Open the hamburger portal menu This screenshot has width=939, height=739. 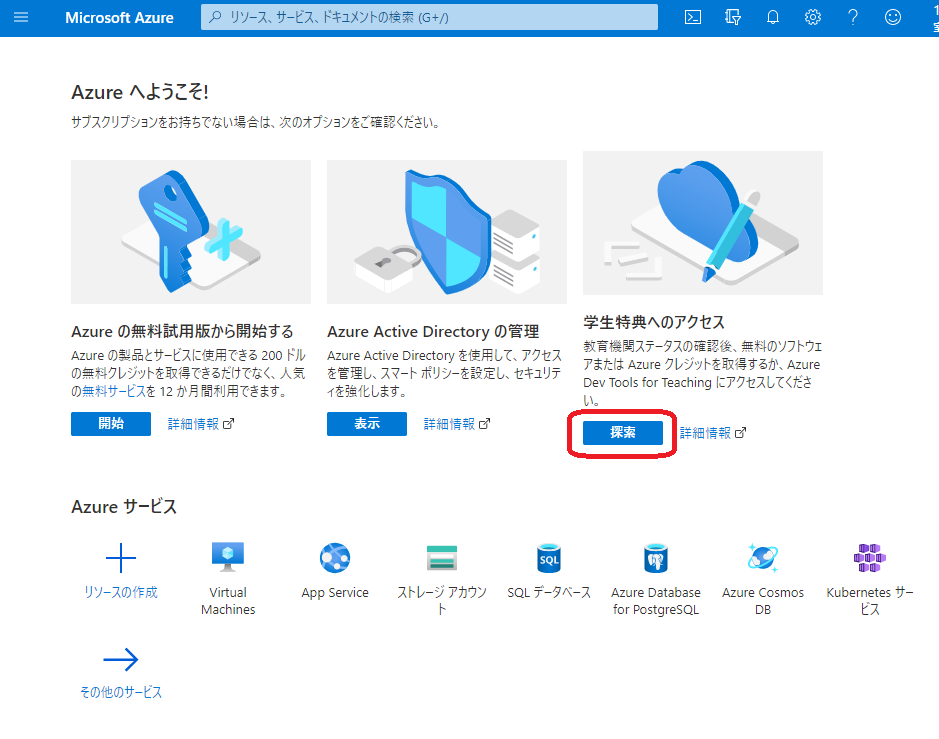21,17
